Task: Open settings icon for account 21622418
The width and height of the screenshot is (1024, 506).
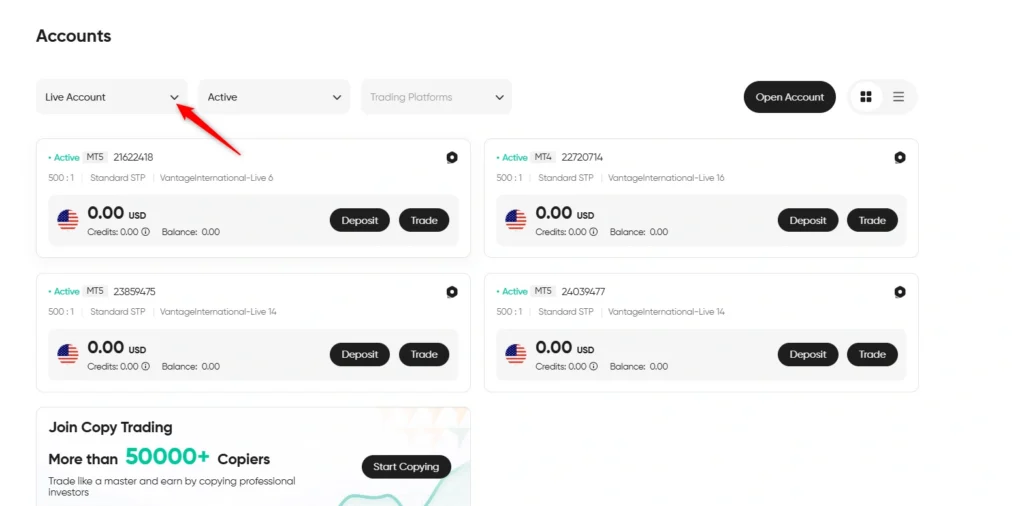Action: click(452, 157)
